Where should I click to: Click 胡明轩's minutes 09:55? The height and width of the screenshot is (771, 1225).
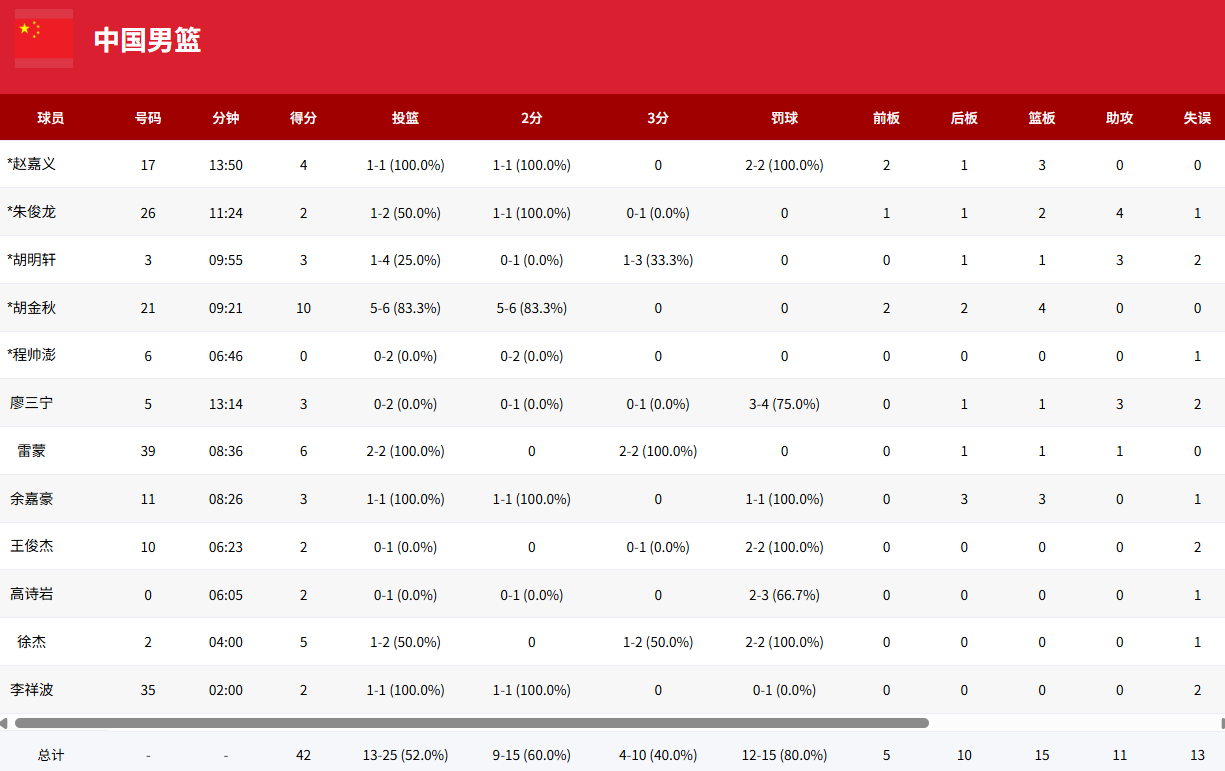point(226,260)
